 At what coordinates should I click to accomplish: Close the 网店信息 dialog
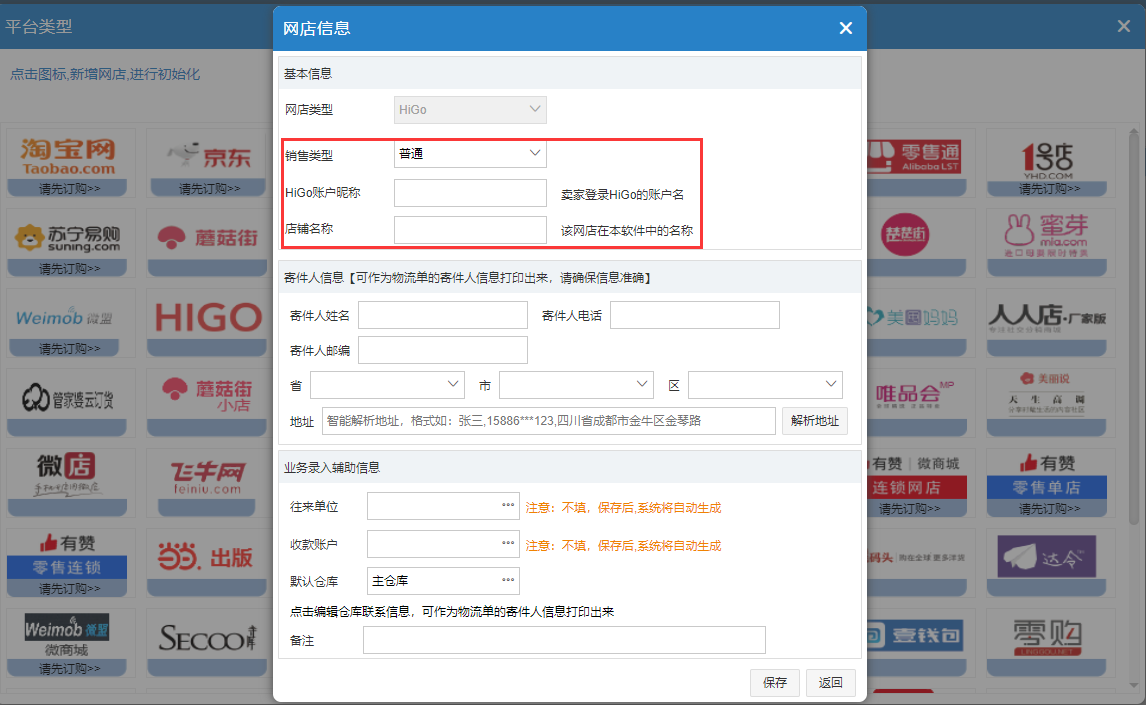(846, 28)
